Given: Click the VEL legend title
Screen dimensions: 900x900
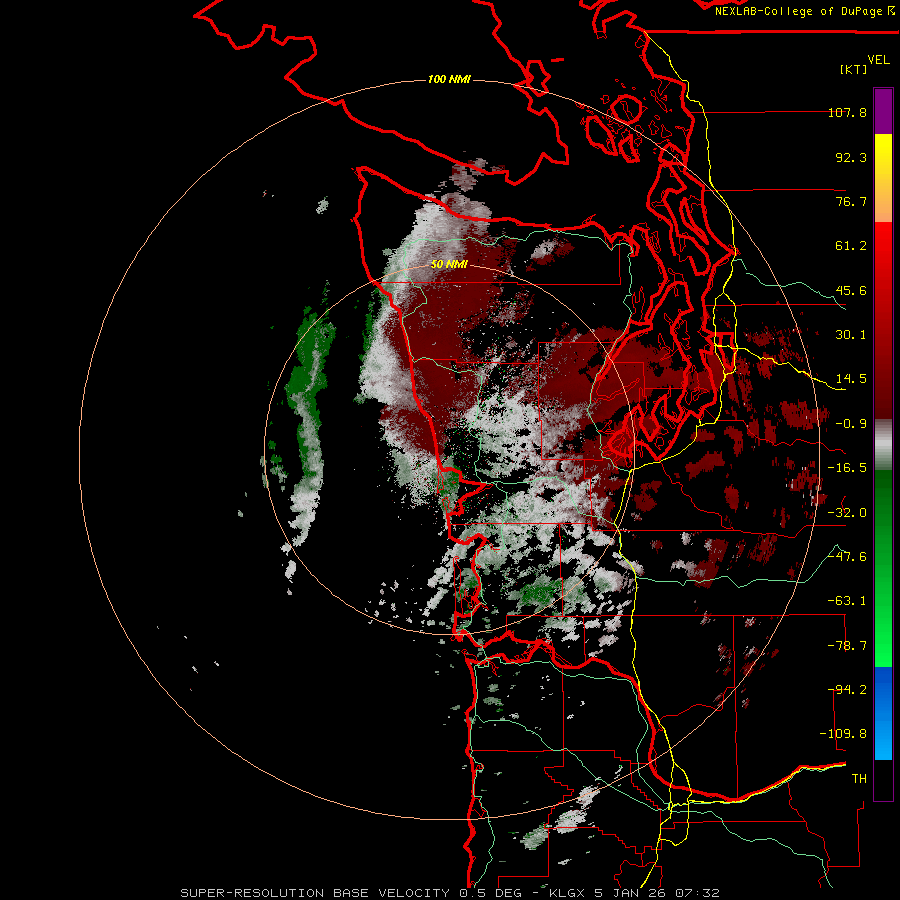Looking at the screenshot, I should point(878,60).
